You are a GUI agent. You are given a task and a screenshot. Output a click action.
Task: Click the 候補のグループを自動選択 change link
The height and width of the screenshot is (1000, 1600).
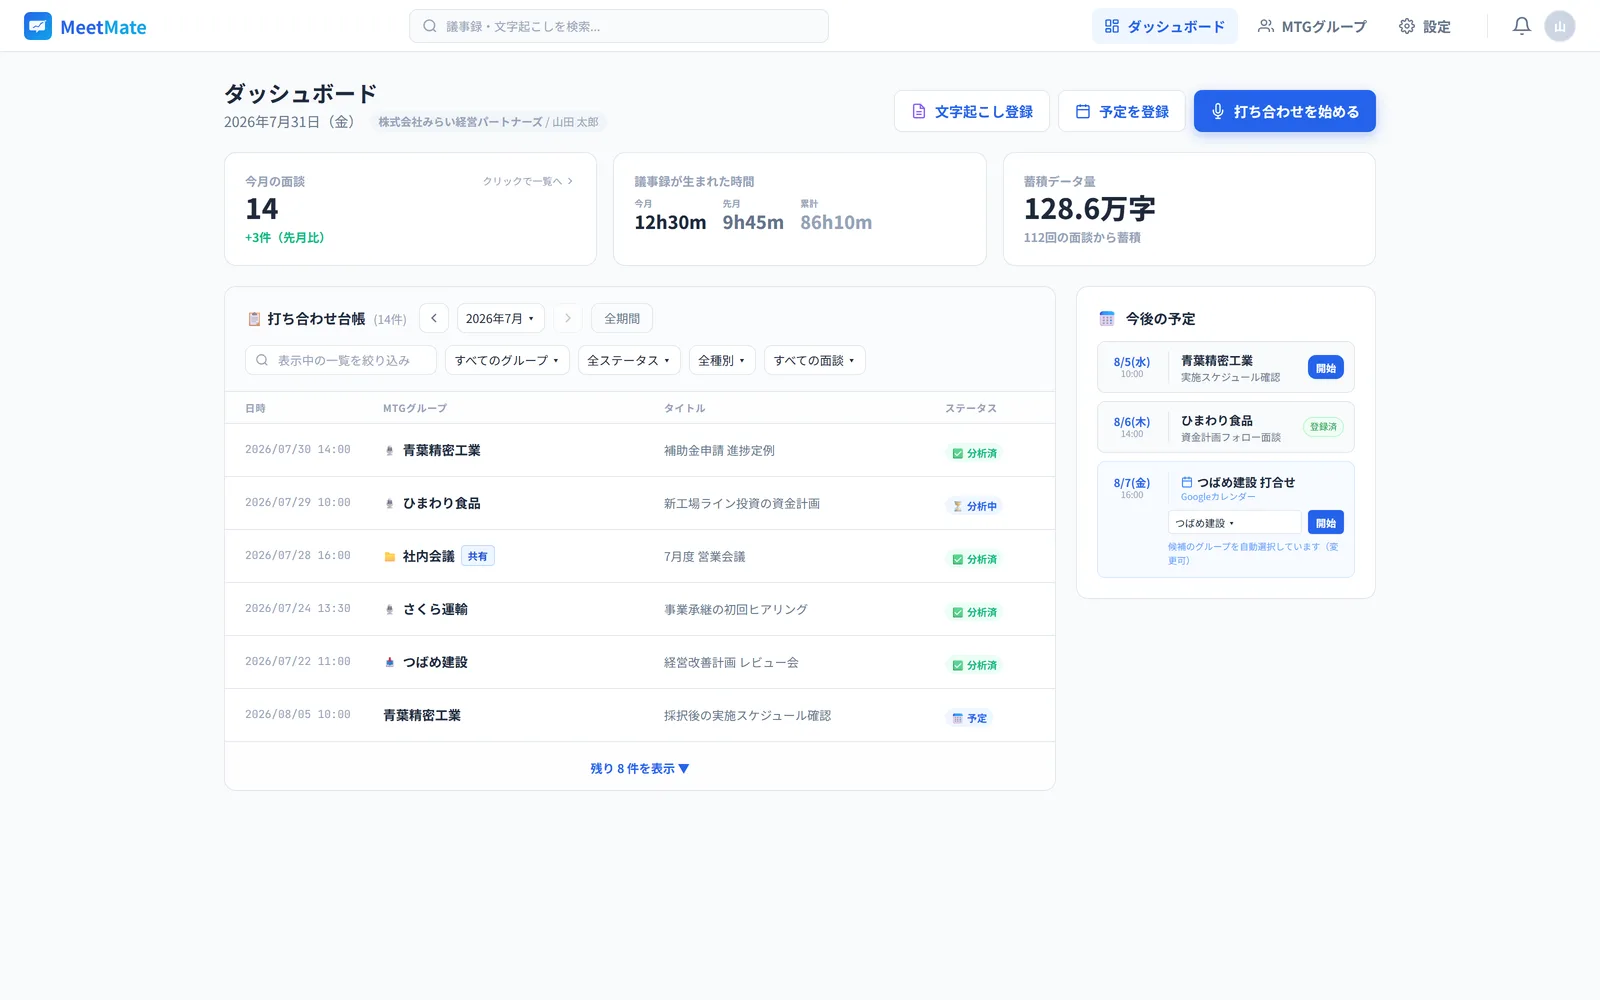[x=1253, y=554]
